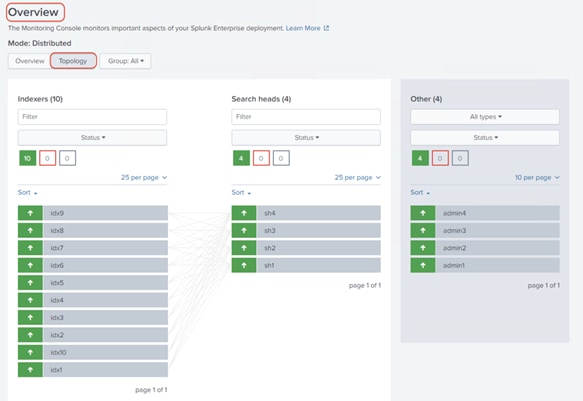
Task: Focus the Indexers Filter text field
Action: (92, 117)
